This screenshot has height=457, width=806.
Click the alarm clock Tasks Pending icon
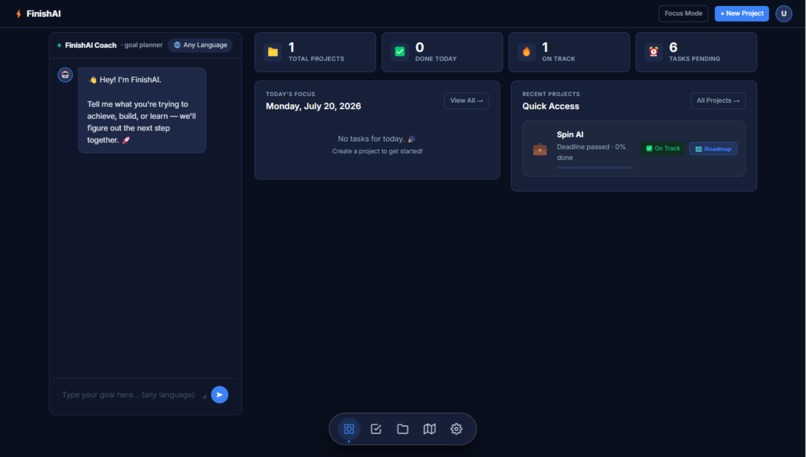click(653, 51)
